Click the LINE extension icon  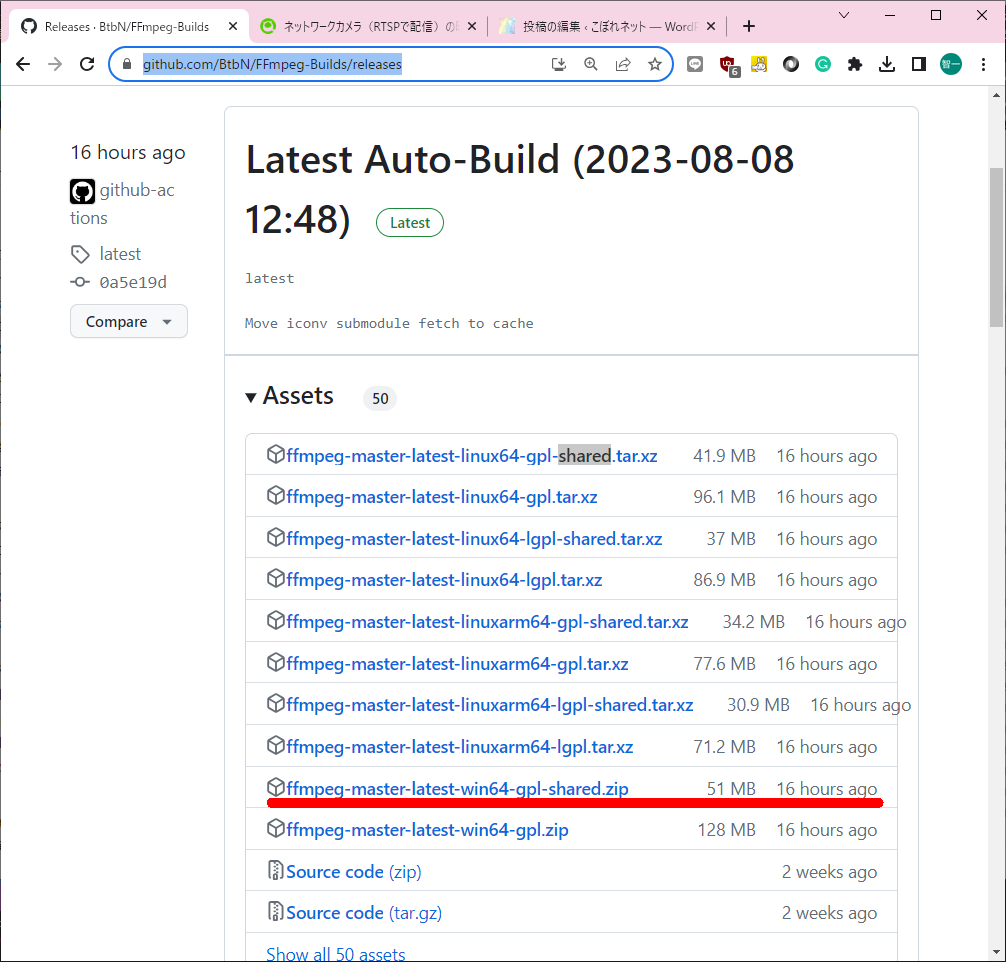pos(695,64)
